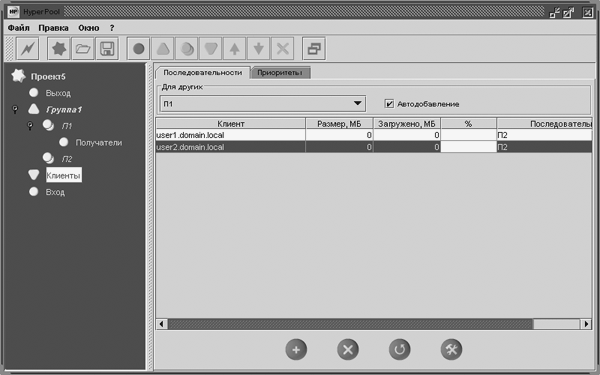The image size is (600, 375).
Task: Toggle the Автодобавление checkbox
Action: click(389, 104)
